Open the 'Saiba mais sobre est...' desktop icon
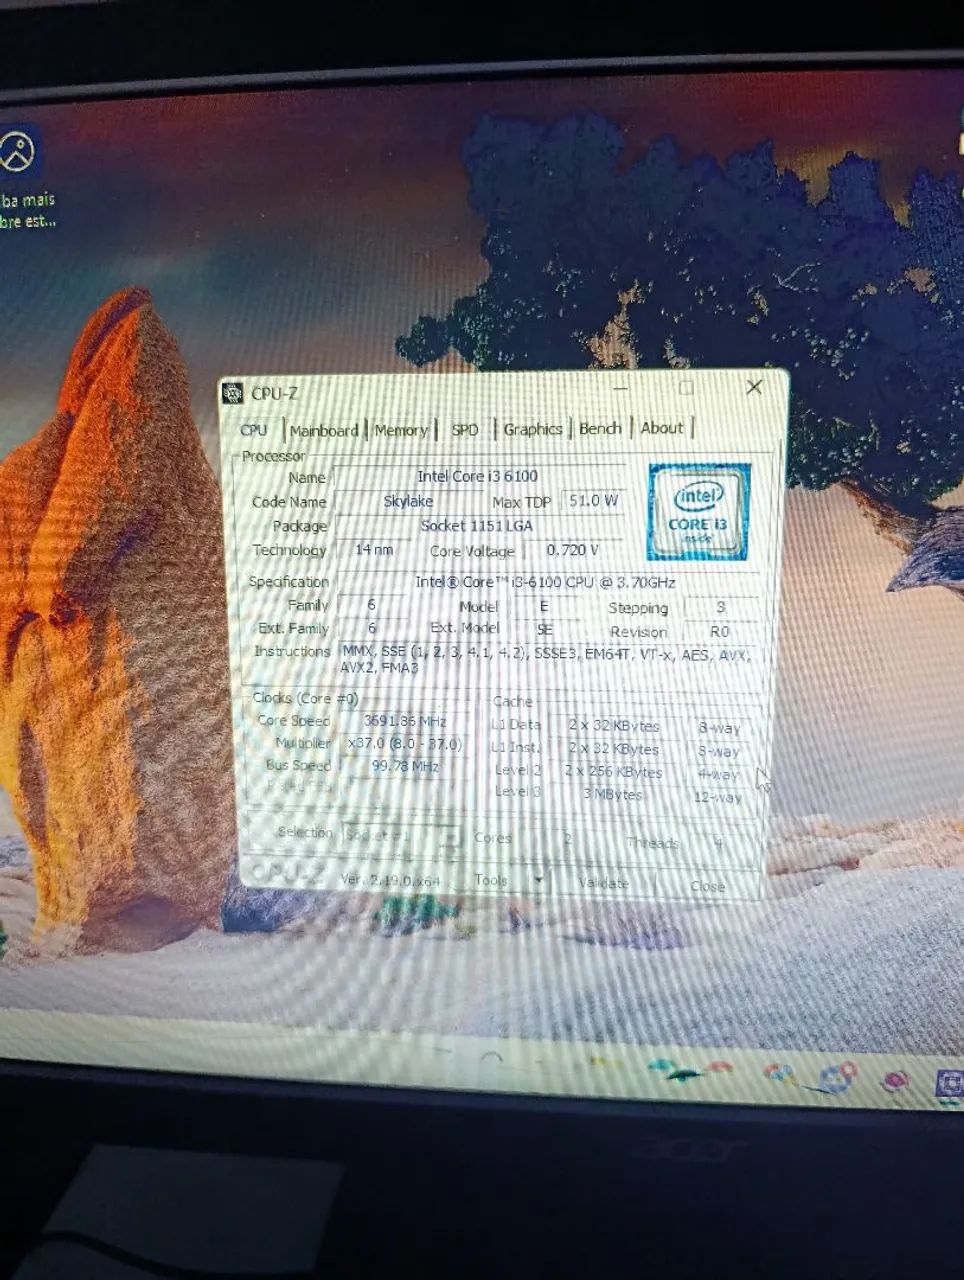This screenshot has width=964, height=1280. (x=22, y=177)
